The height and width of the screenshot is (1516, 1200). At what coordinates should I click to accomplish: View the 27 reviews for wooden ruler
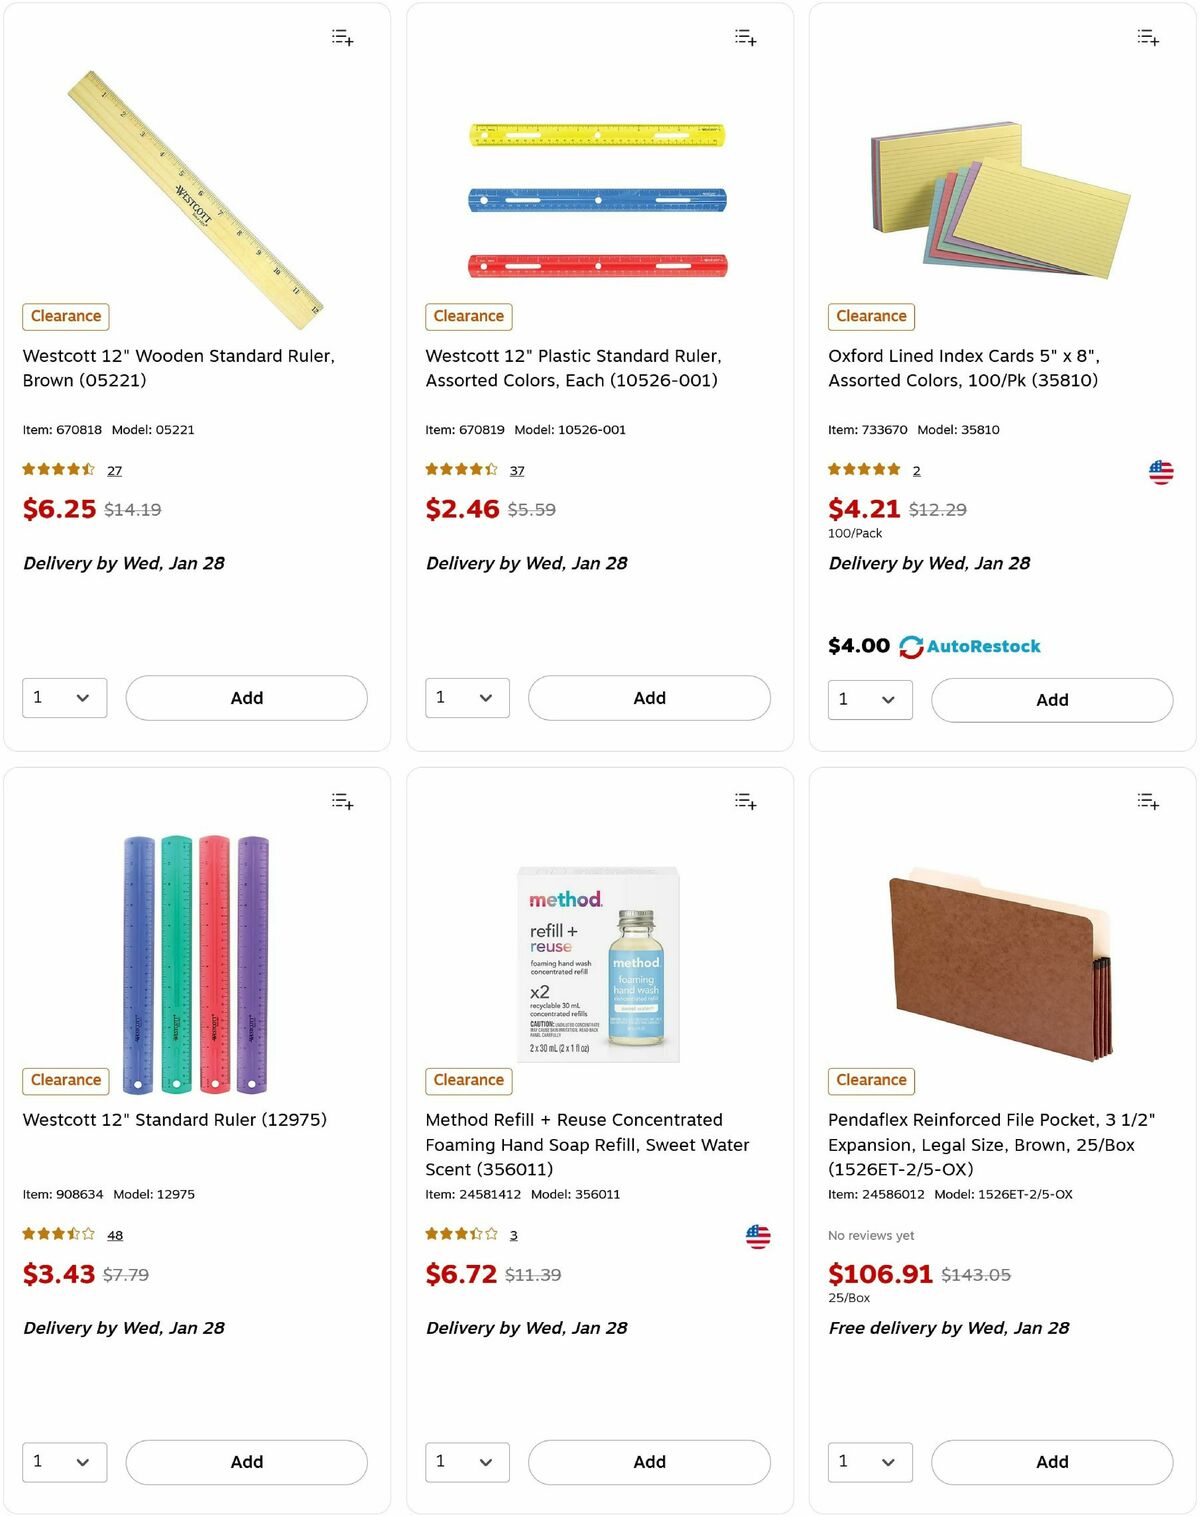[114, 470]
